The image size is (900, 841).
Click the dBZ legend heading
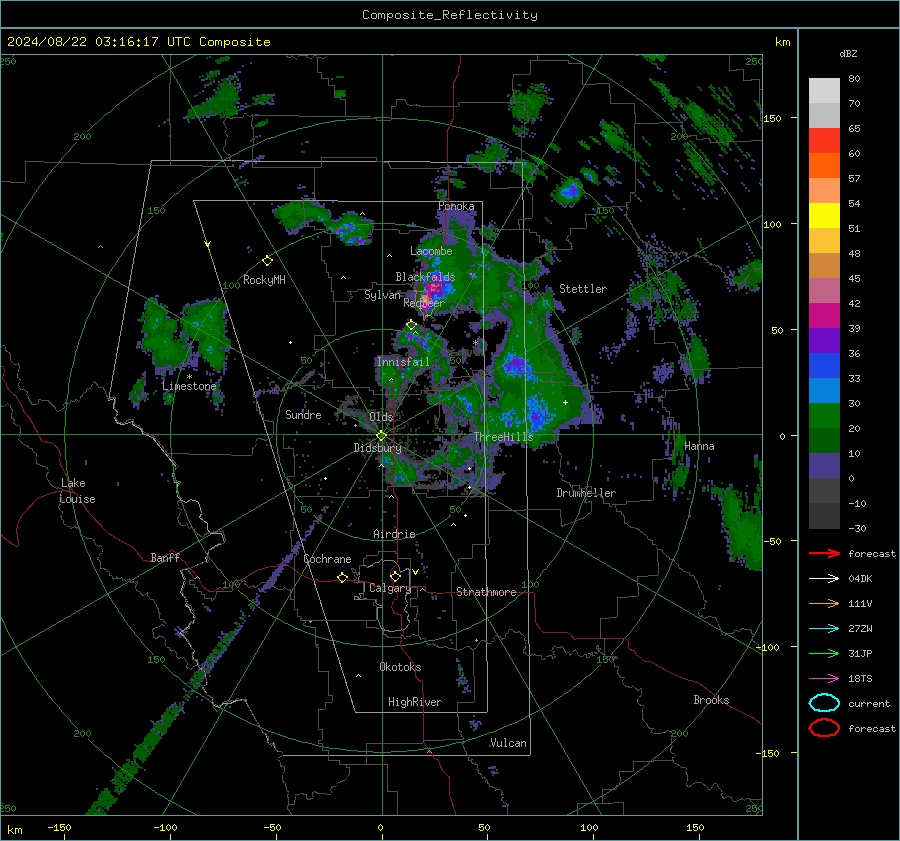[848, 54]
